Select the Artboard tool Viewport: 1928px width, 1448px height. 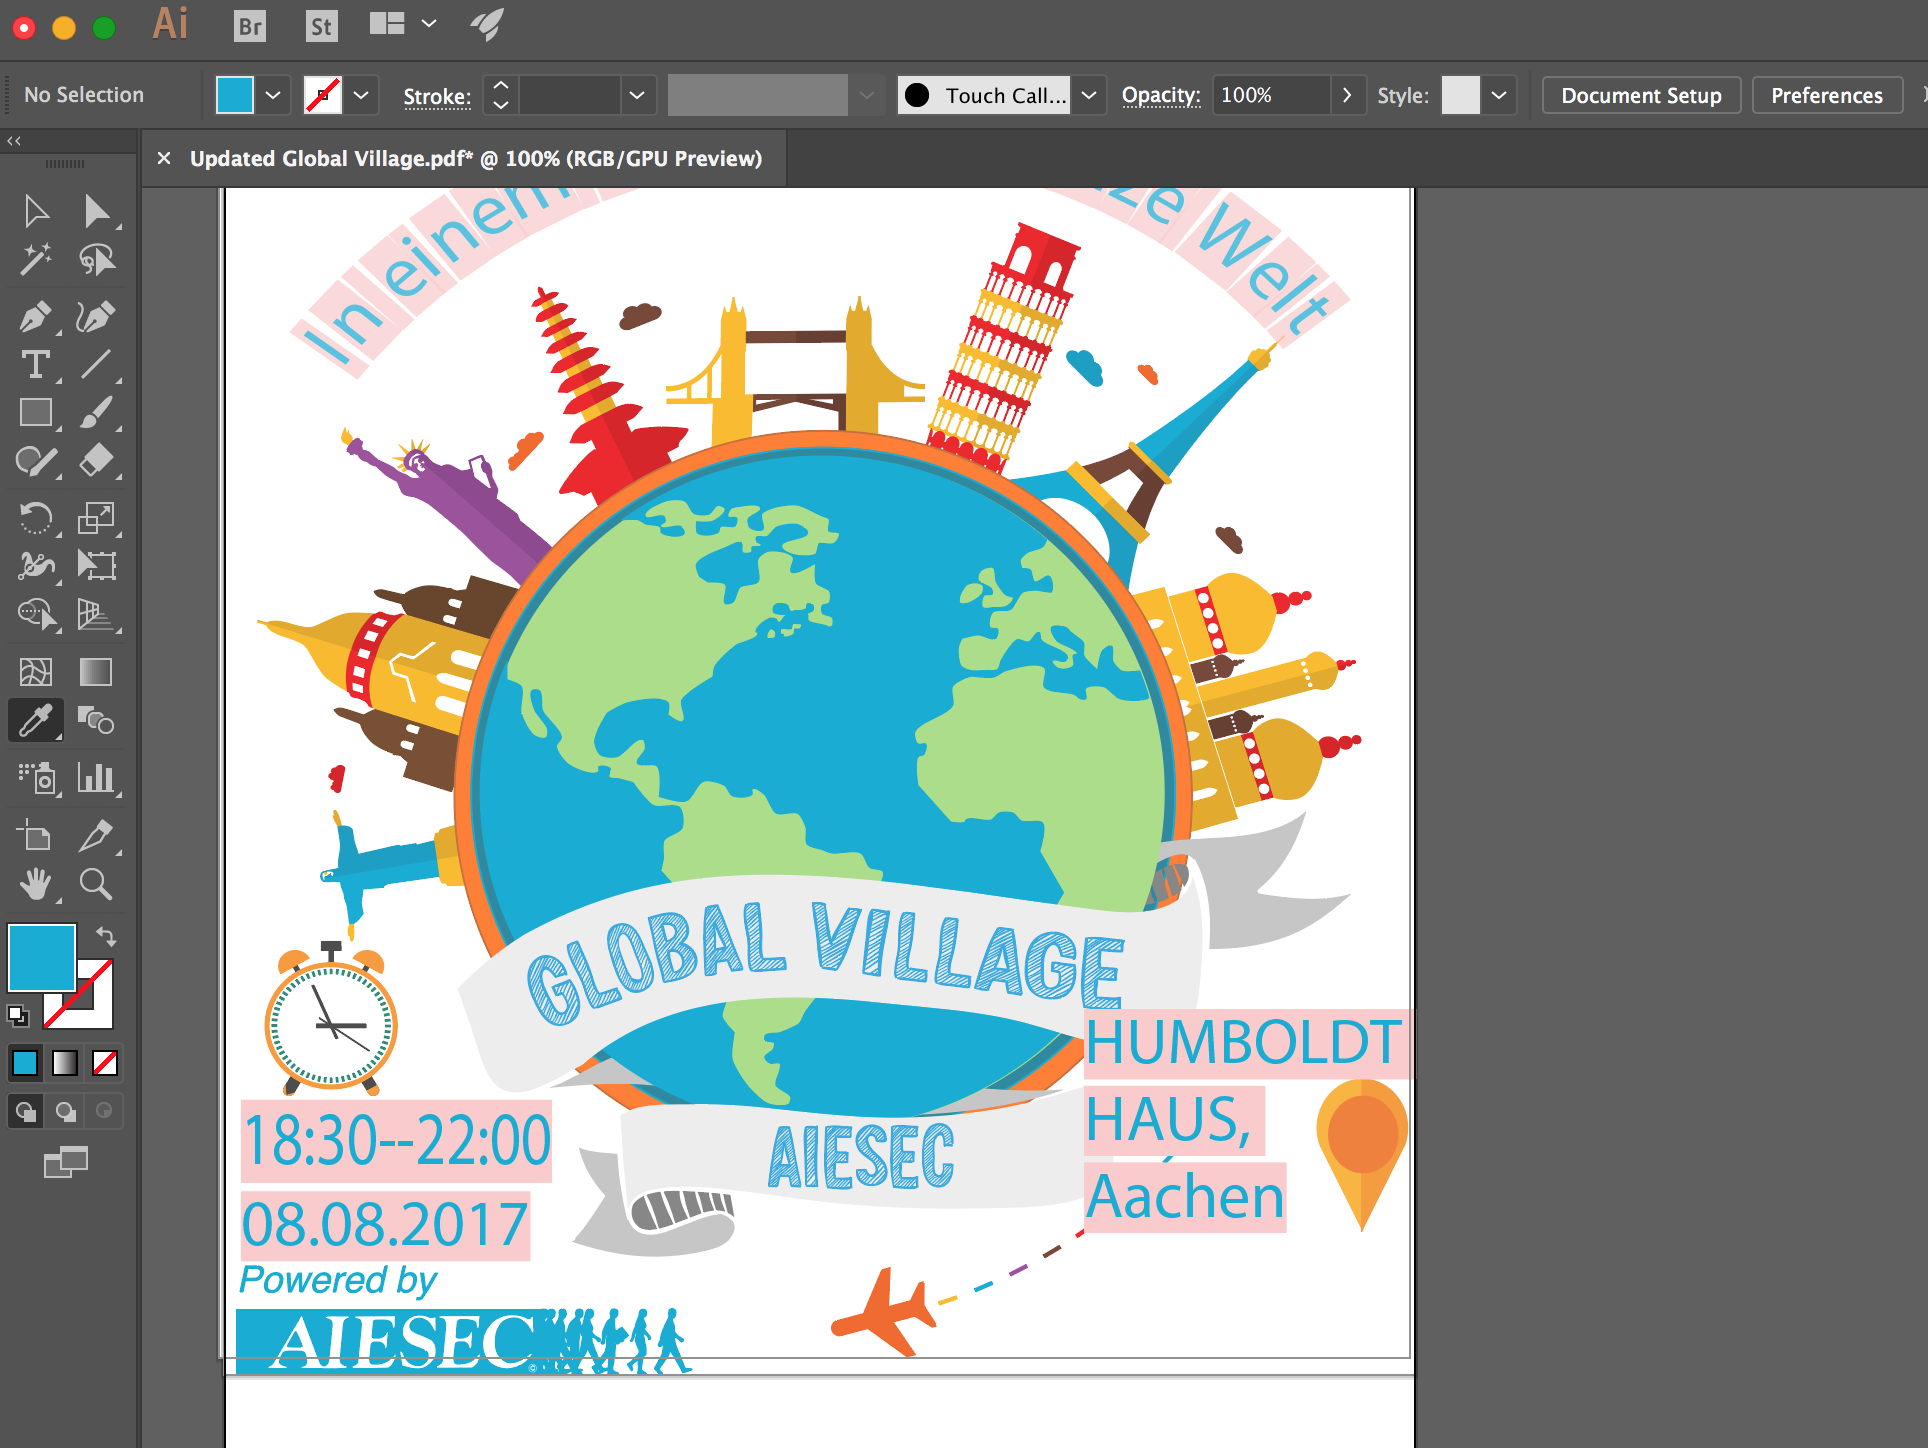coord(36,836)
